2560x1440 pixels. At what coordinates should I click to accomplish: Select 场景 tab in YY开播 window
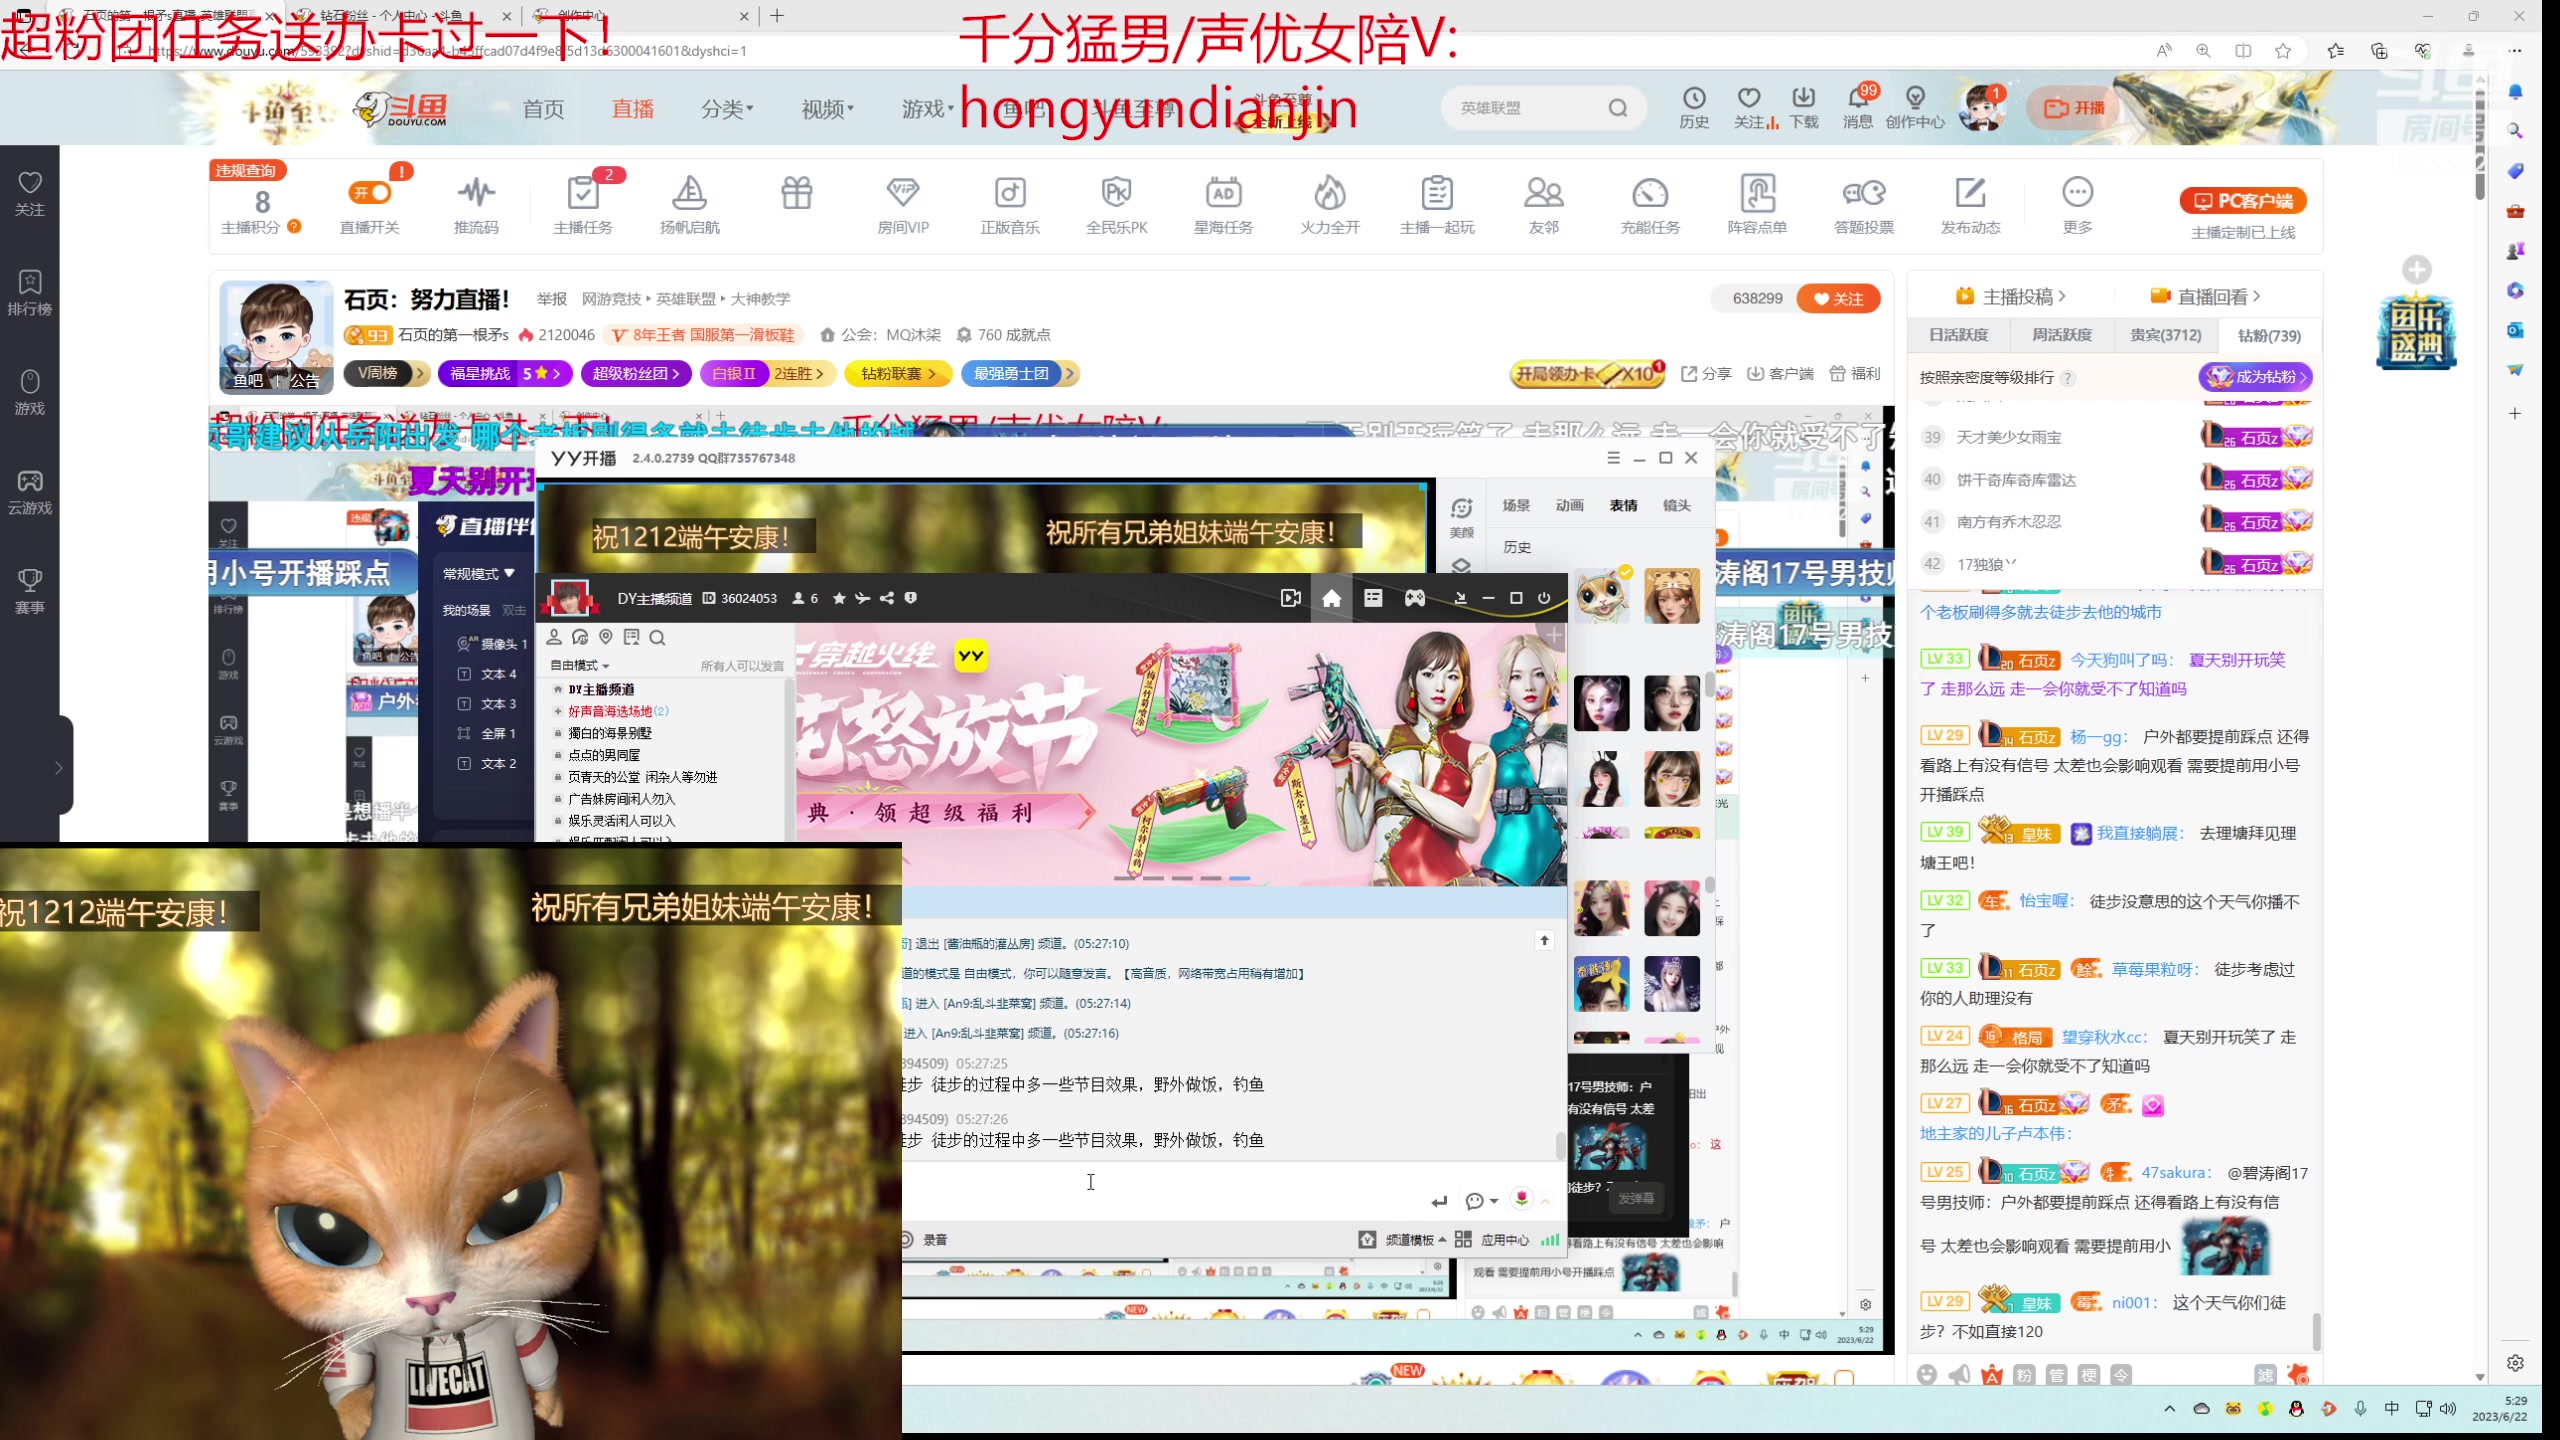[x=1516, y=505]
